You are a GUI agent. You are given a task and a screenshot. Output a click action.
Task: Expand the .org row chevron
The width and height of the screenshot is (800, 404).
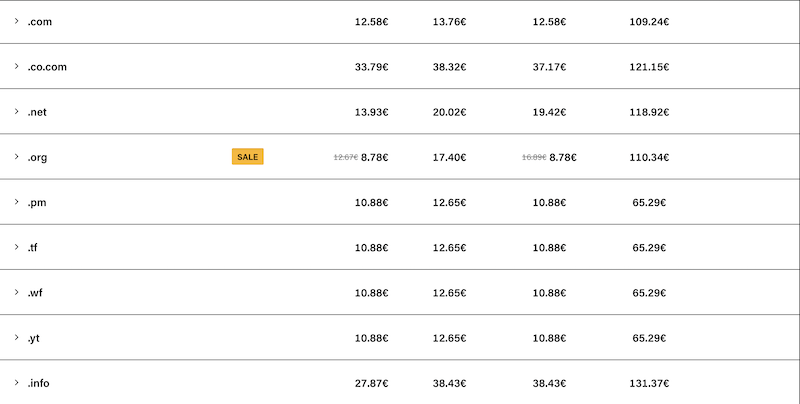pyautogui.click(x=16, y=156)
